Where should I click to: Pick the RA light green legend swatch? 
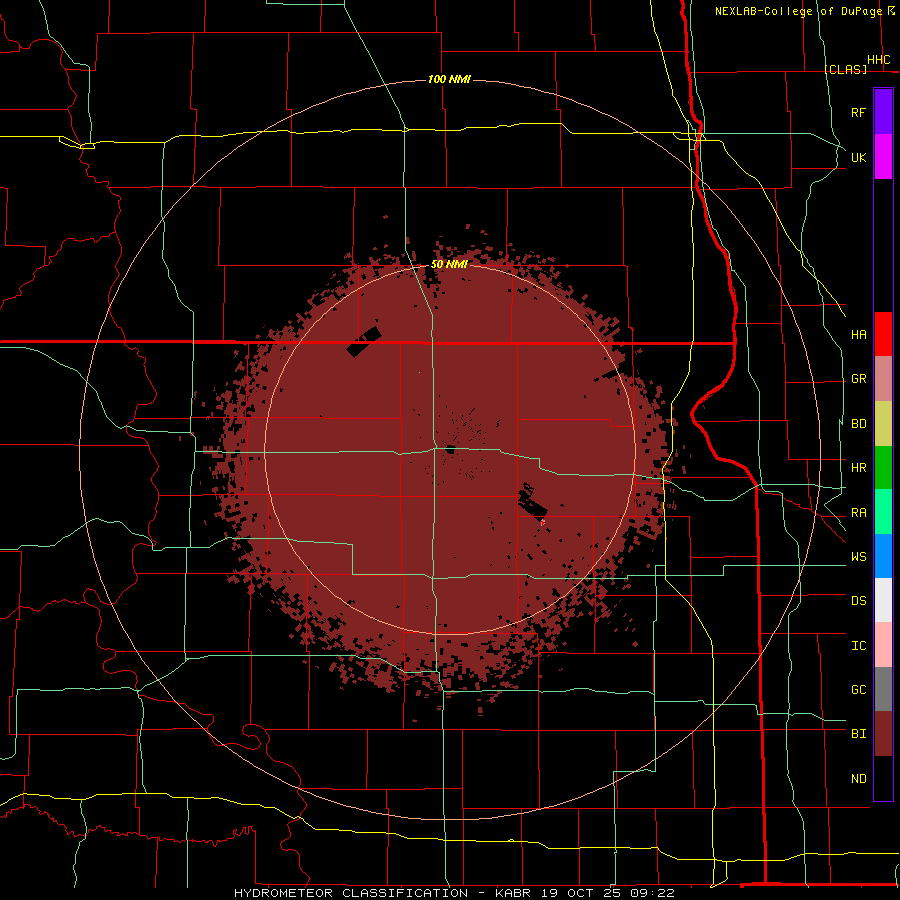[883, 512]
